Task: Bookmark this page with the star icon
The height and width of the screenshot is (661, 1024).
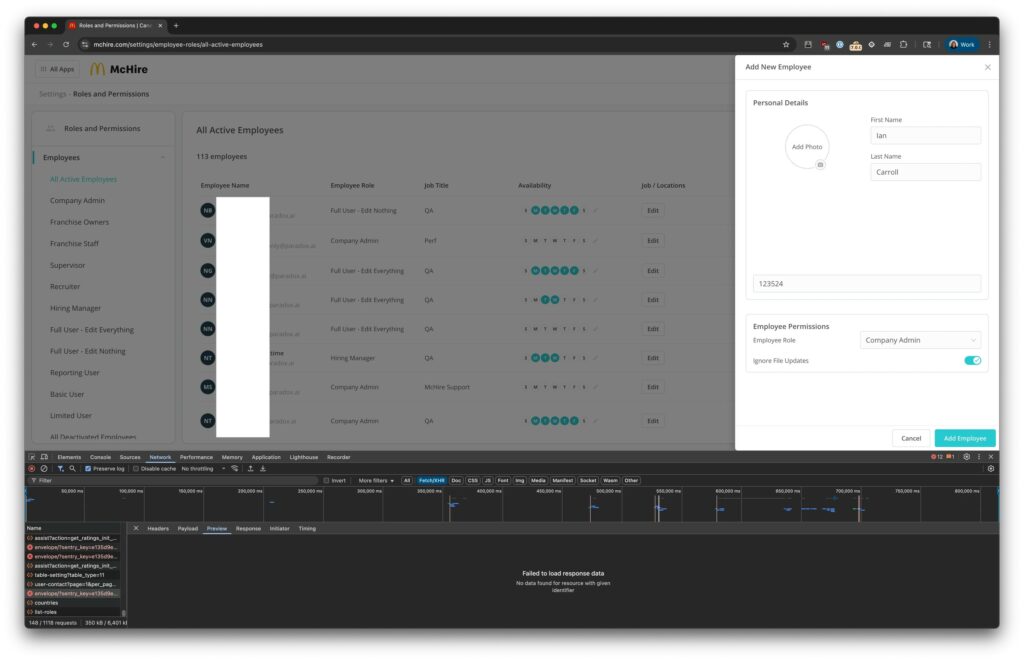Action: pos(786,44)
